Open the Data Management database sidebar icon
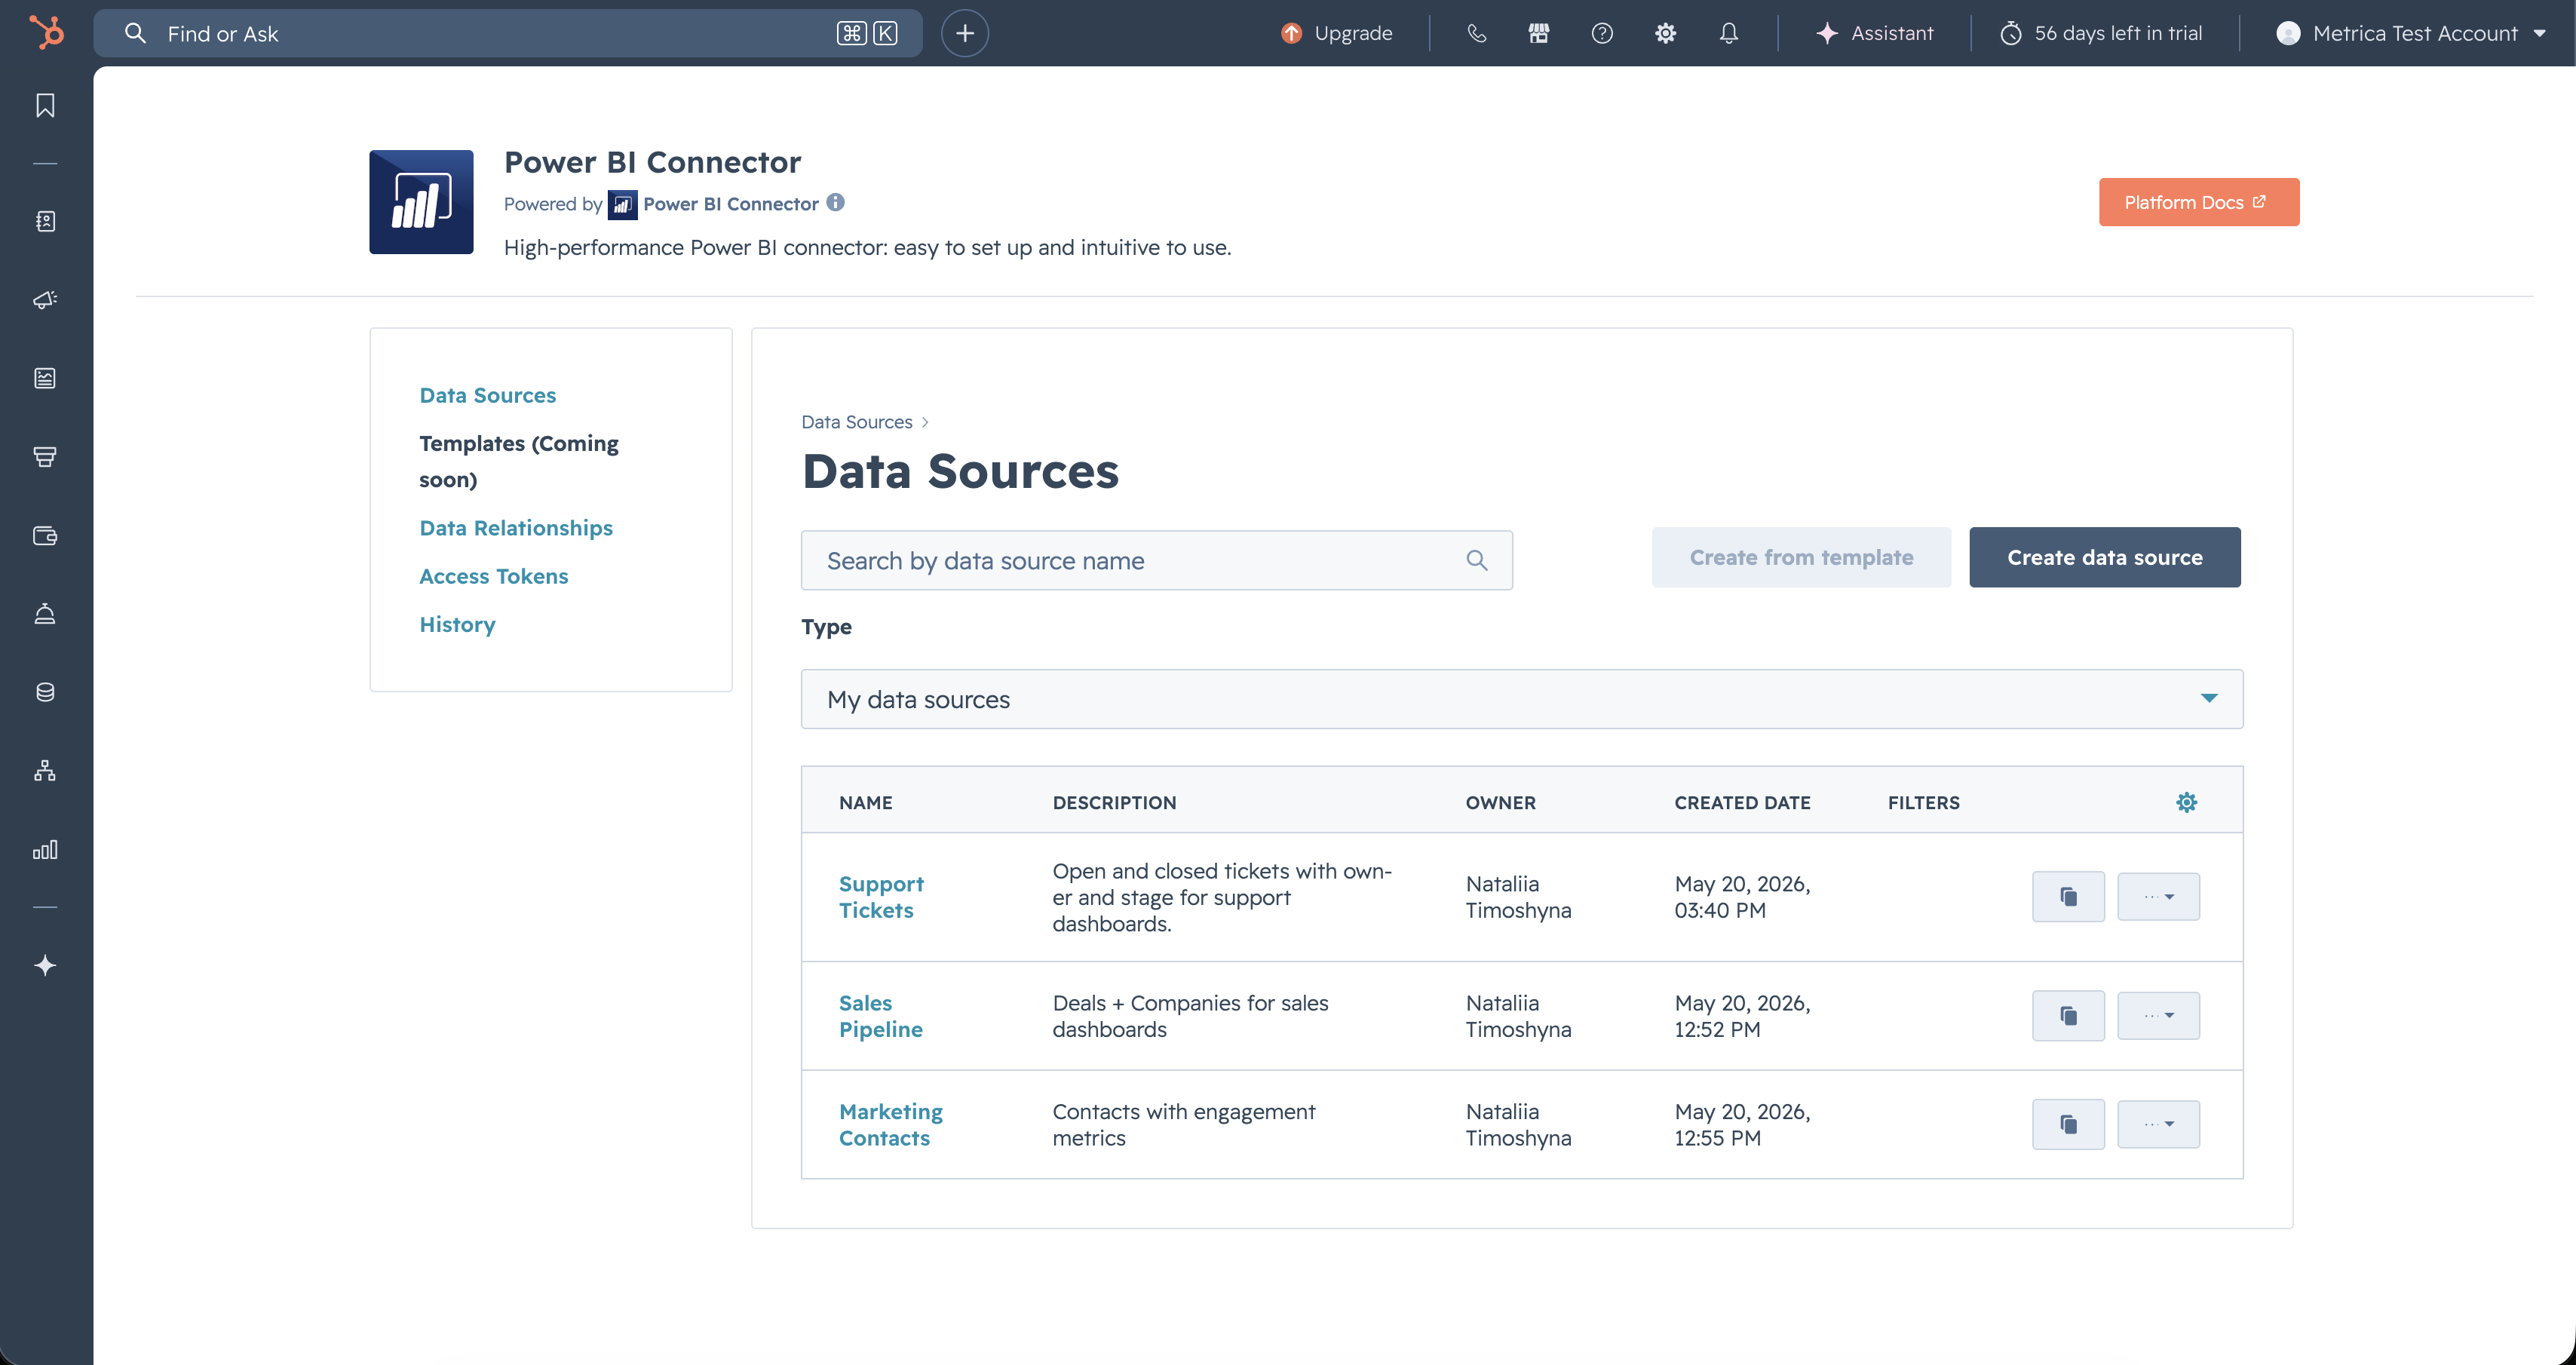Image resolution: width=2576 pixels, height=1365 pixels. pyautogui.click(x=45, y=692)
